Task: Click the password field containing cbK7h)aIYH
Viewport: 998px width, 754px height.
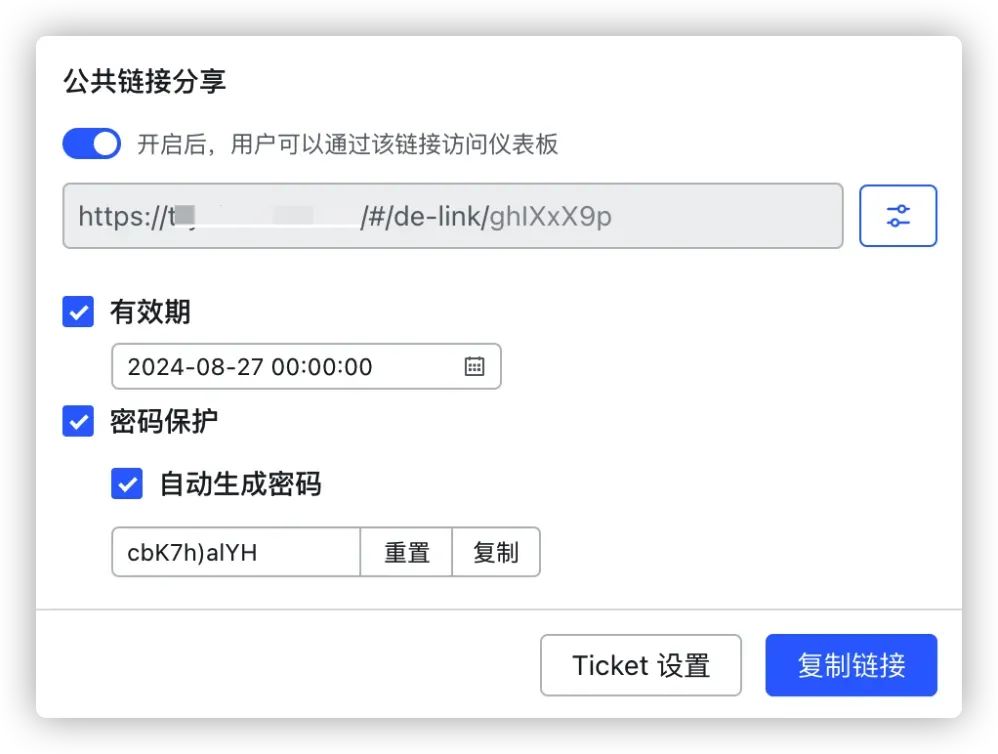Action: click(x=235, y=552)
